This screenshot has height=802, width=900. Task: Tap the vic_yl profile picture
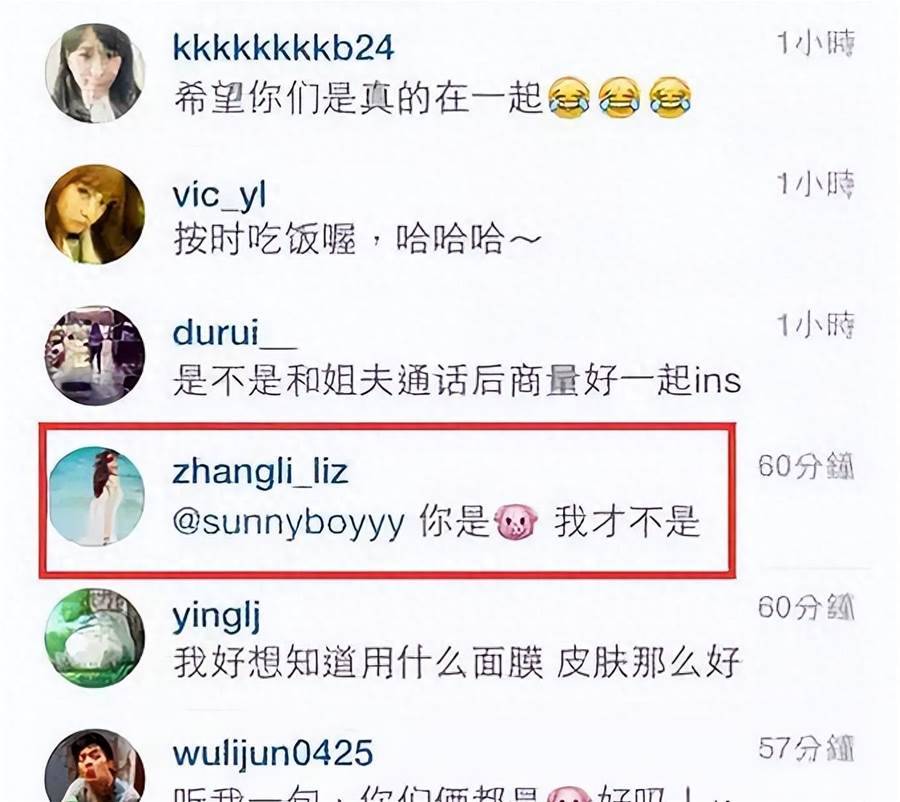click(x=95, y=214)
